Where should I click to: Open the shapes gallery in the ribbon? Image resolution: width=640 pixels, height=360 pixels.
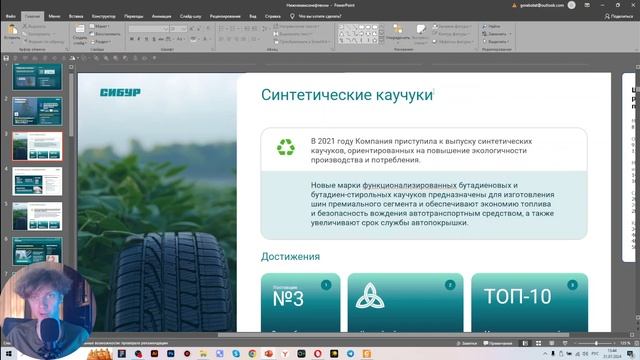(x=361, y=33)
